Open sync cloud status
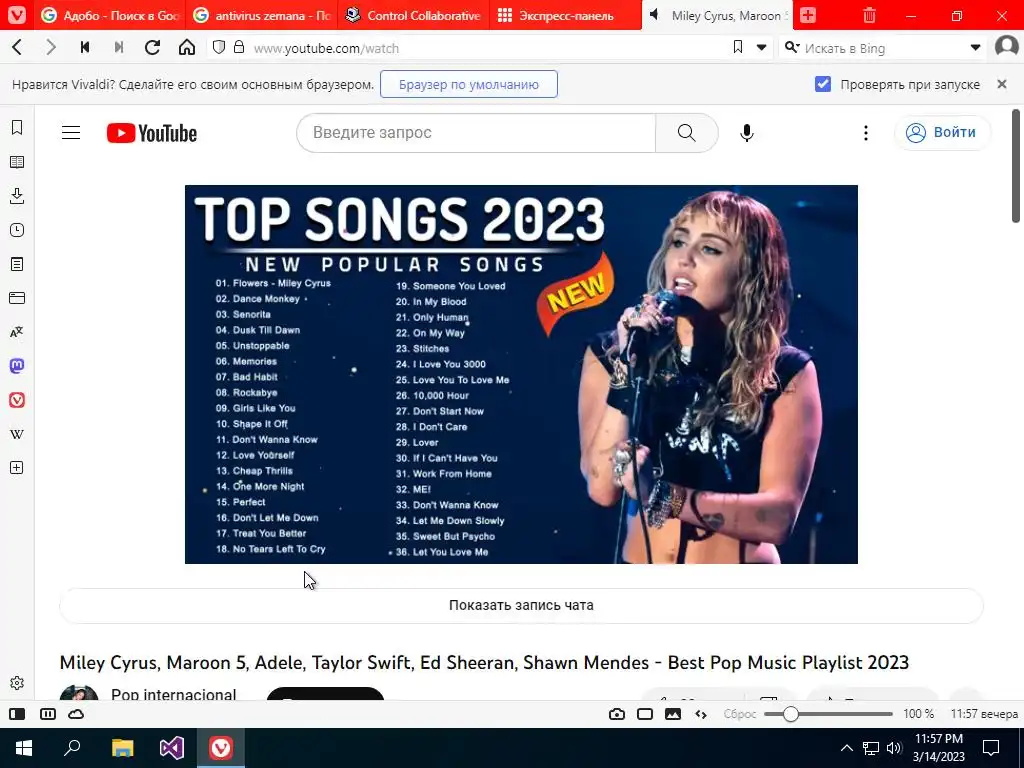The width and height of the screenshot is (1024, 768). pos(76,714)
